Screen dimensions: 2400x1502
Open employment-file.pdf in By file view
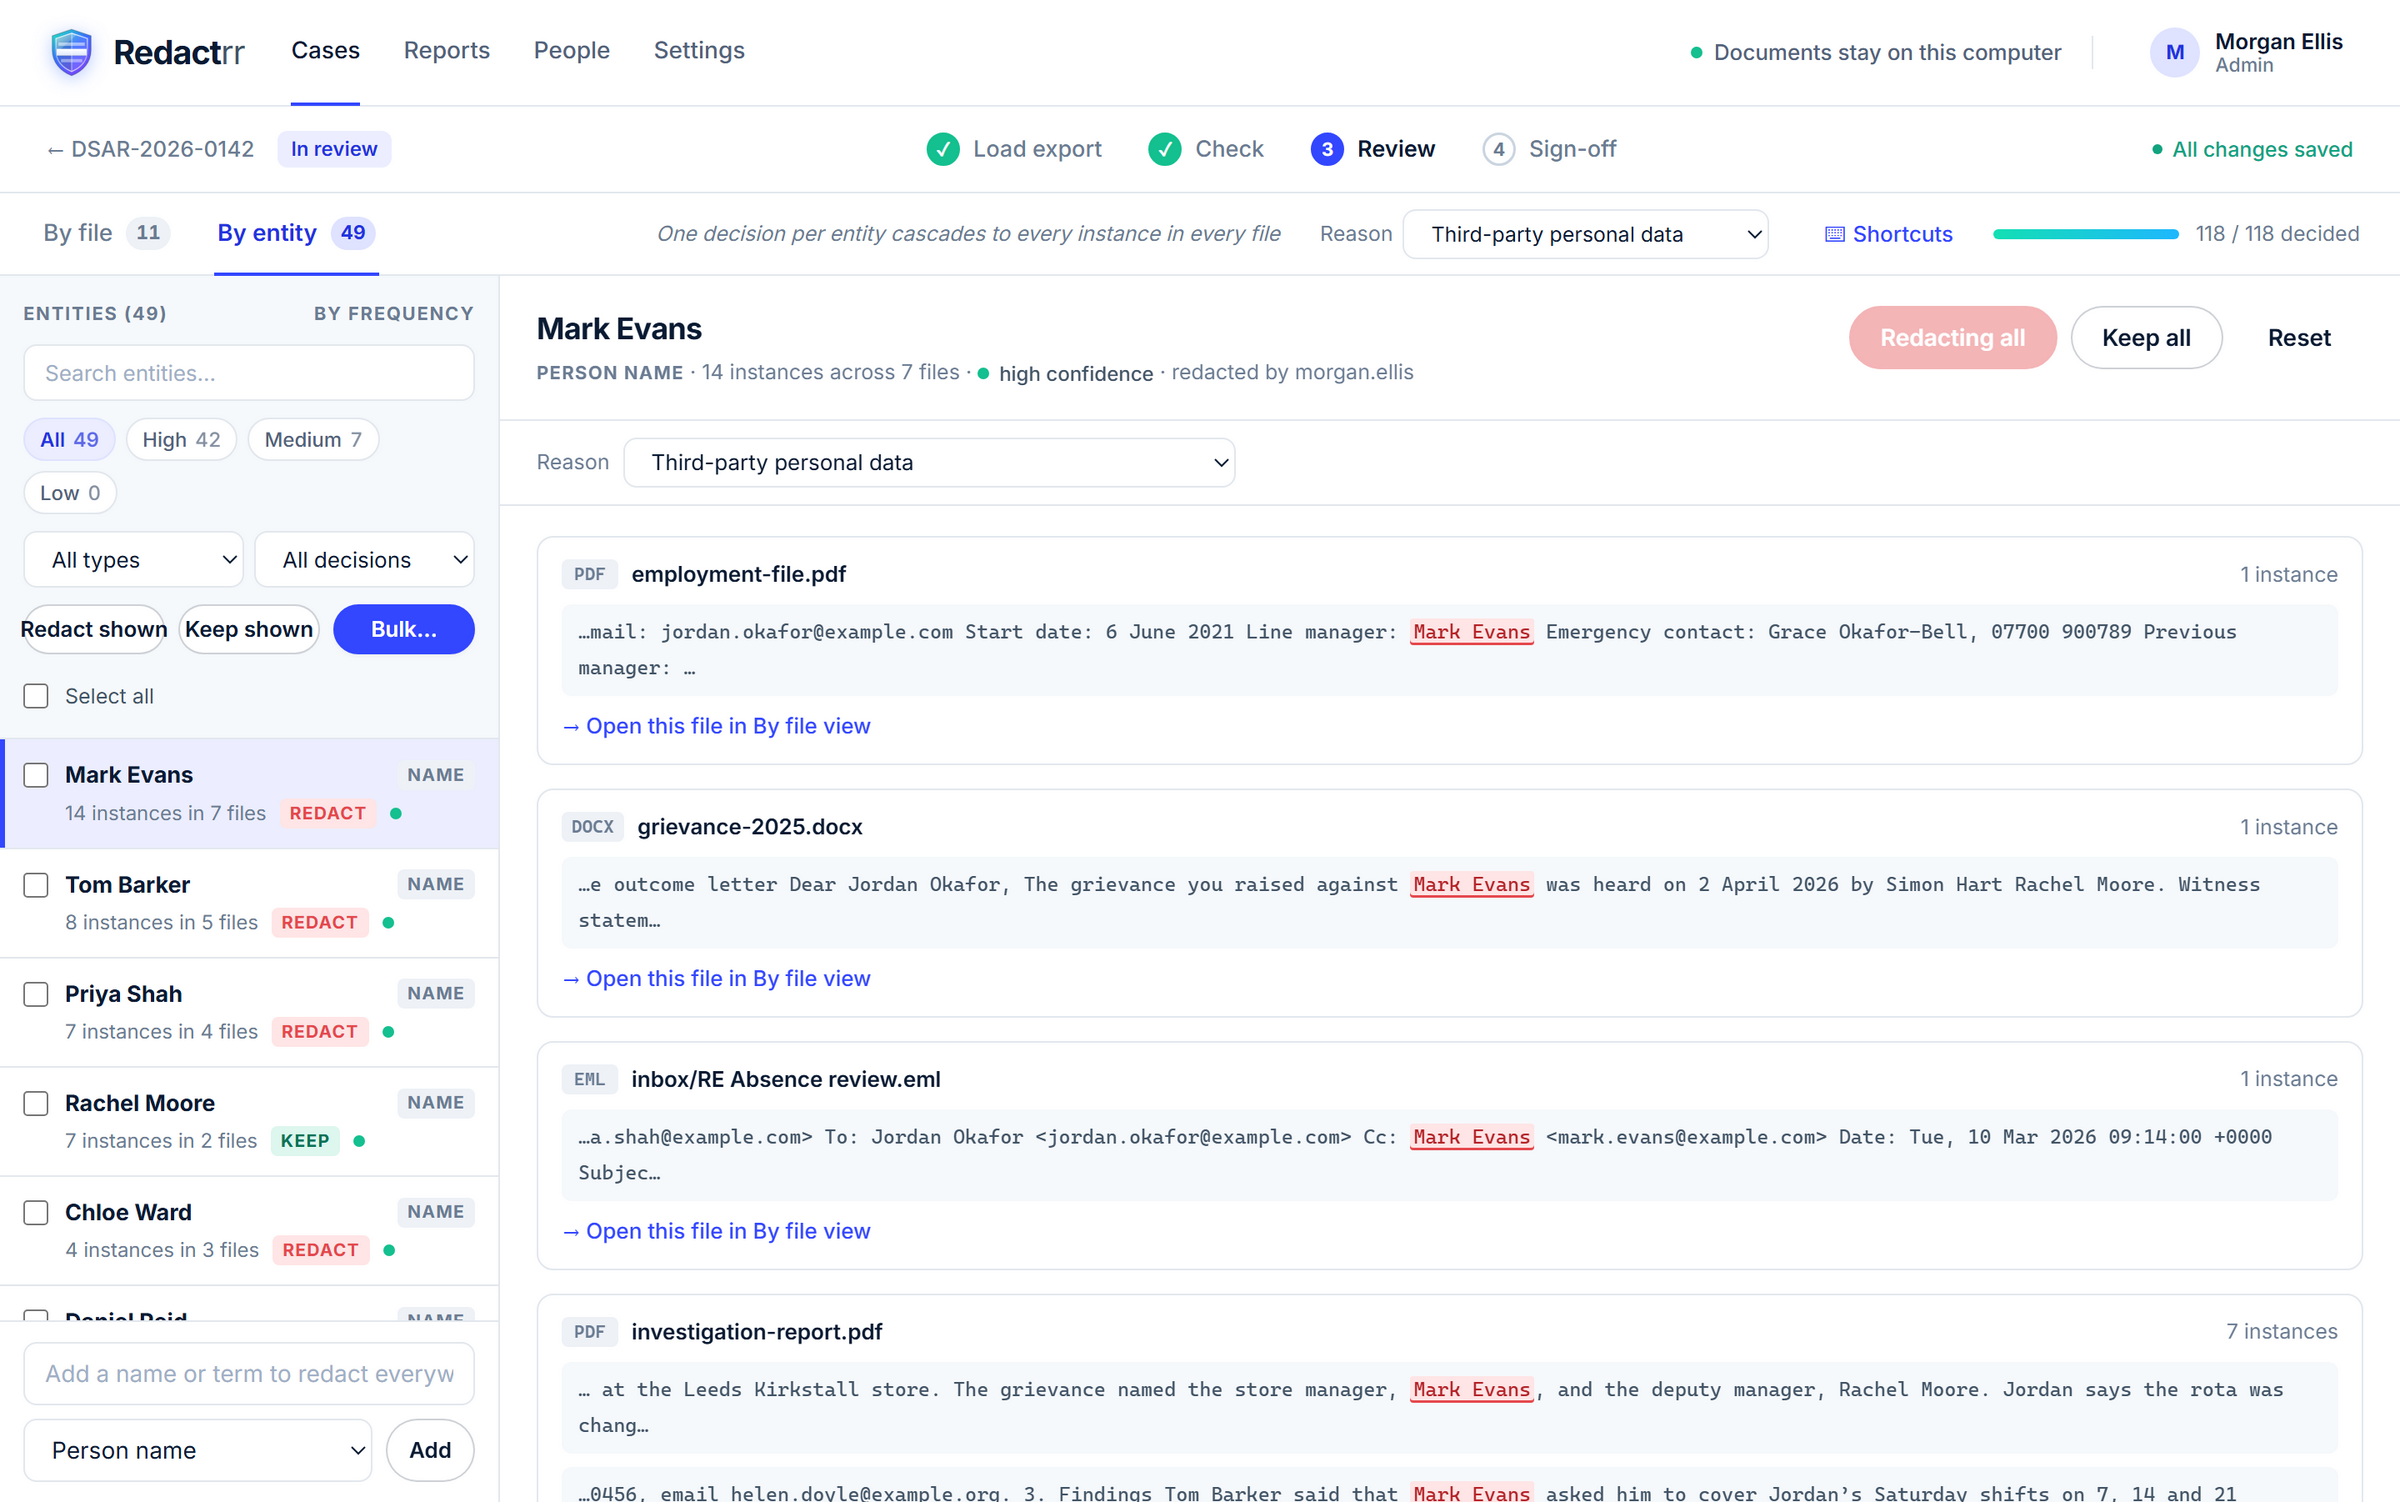(x=716, y=726)
